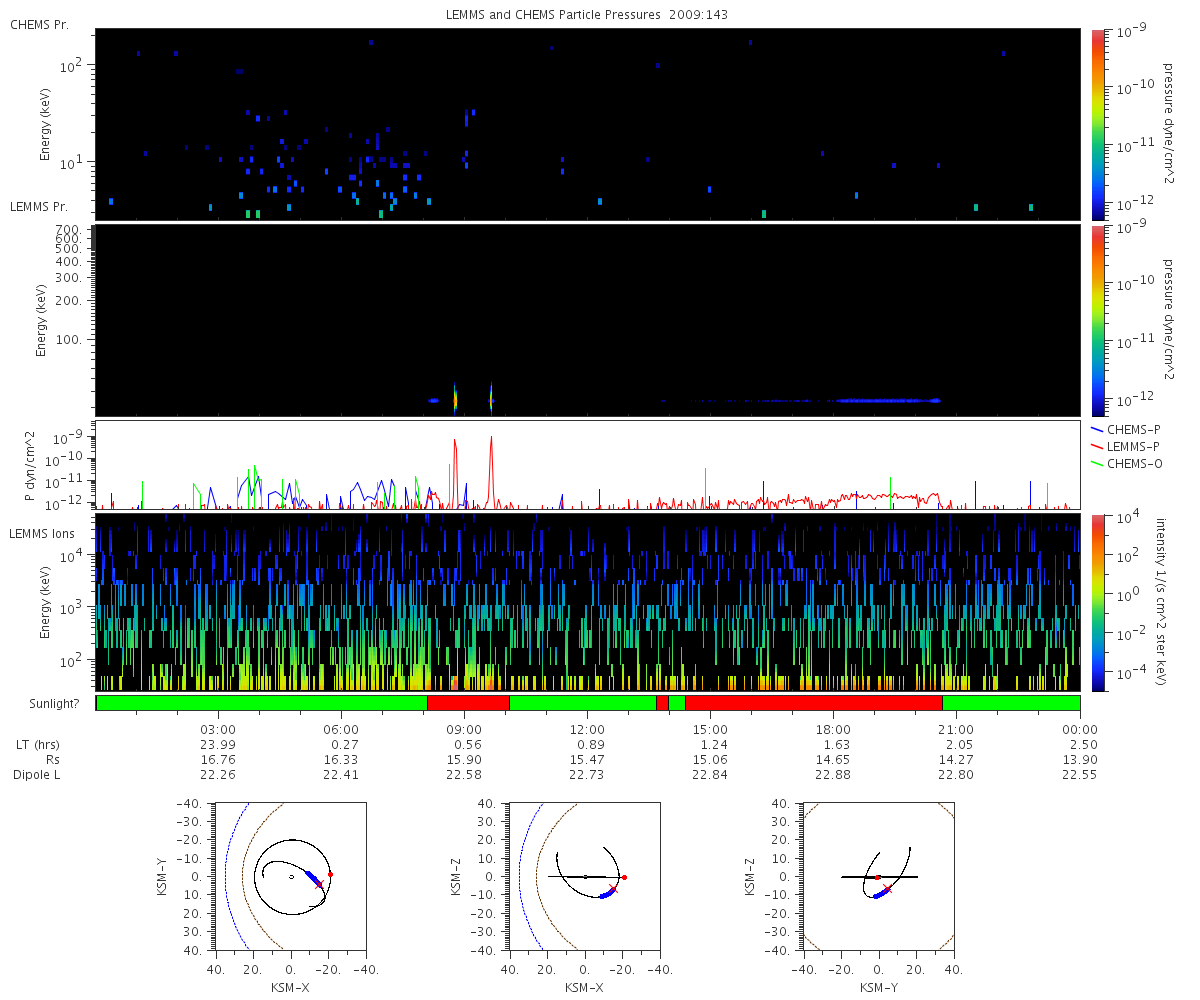1200x1000 pixels.
Task: Click the KSM-X versus KSM-Y orbit plot
Action: pyautogui.click(x=291, y=876)
